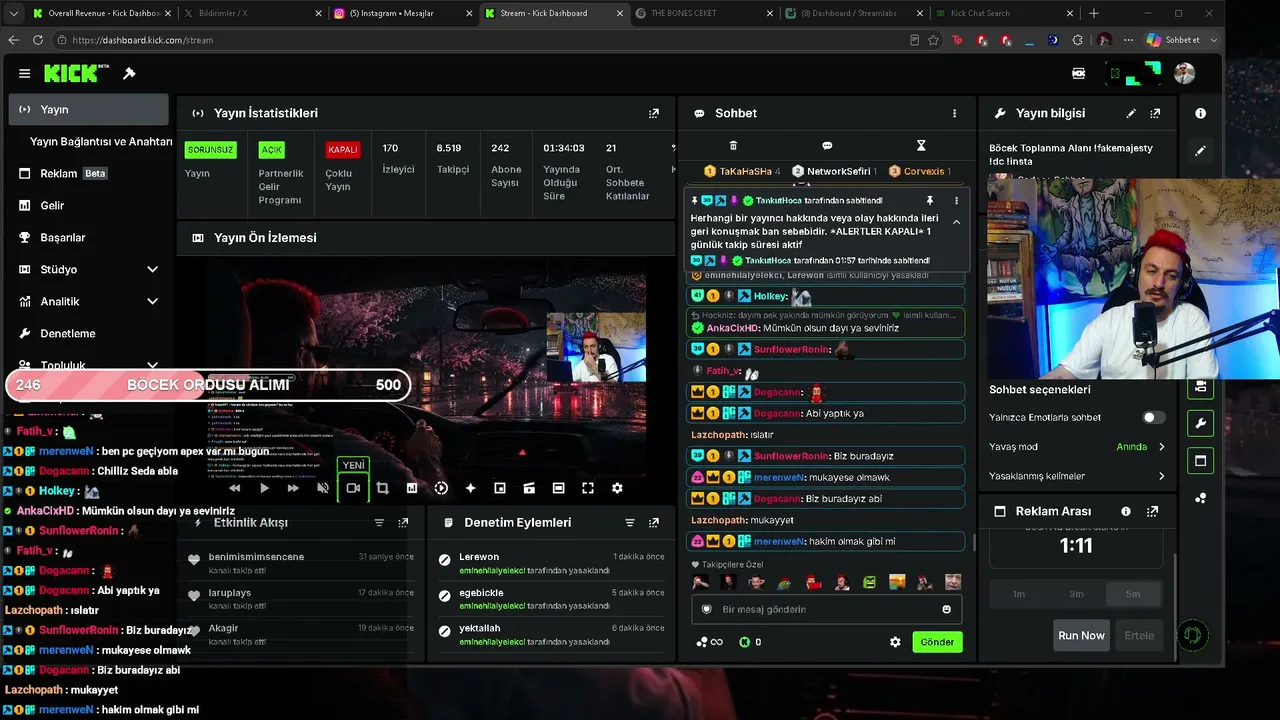Open the Başarılar sidebar item
The height and width of the screenshot is (720, 1280).
[x=89, y=237]
